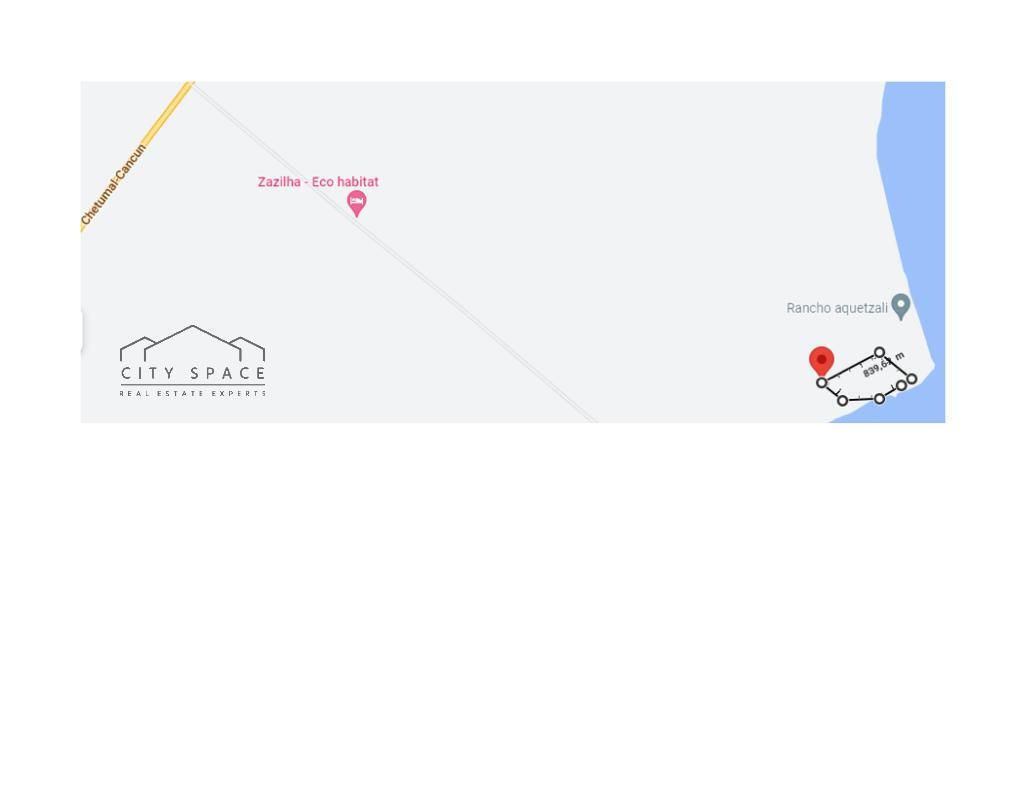Screen dimensions: 1024x791
Task: Select the topmost measurement polygon vertex
Action: [x=879, y=353]
